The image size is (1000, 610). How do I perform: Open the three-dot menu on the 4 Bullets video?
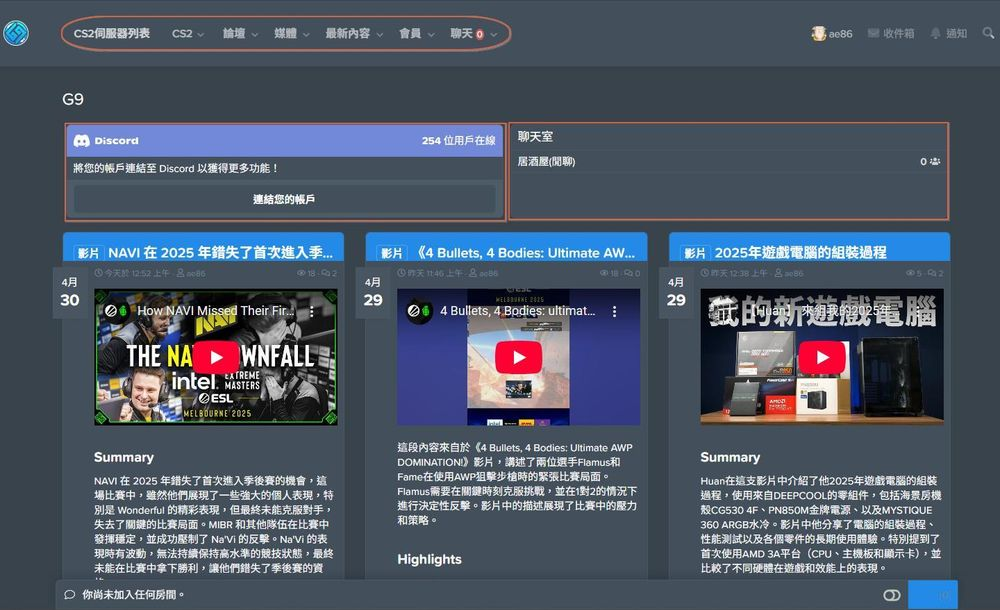coord(614,311)
